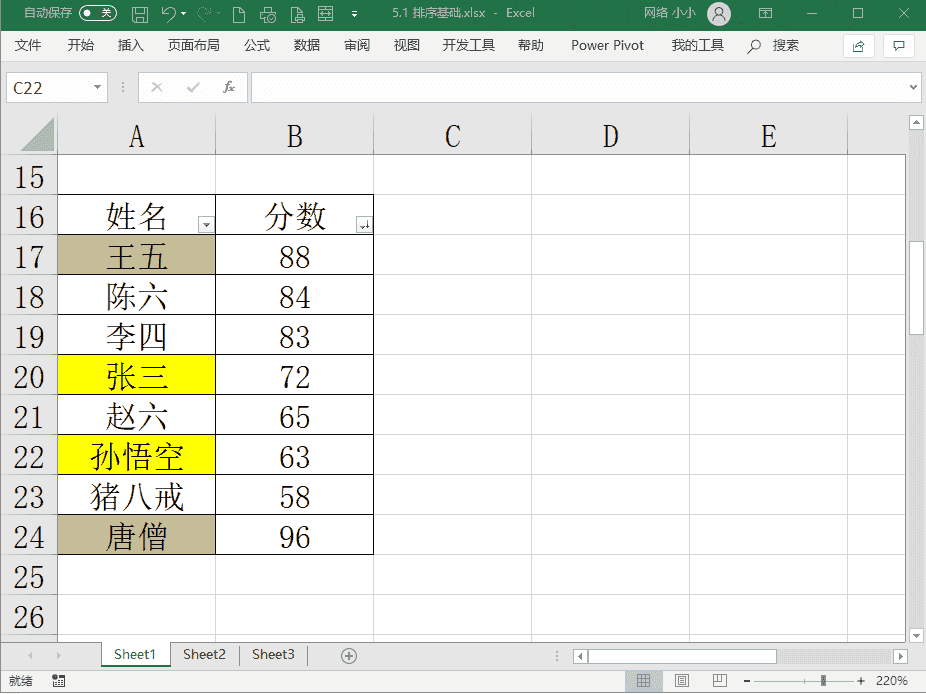Switch to Page Break Preview icon
This screenshot has height=694, width=926.
[x=719, y=680]
